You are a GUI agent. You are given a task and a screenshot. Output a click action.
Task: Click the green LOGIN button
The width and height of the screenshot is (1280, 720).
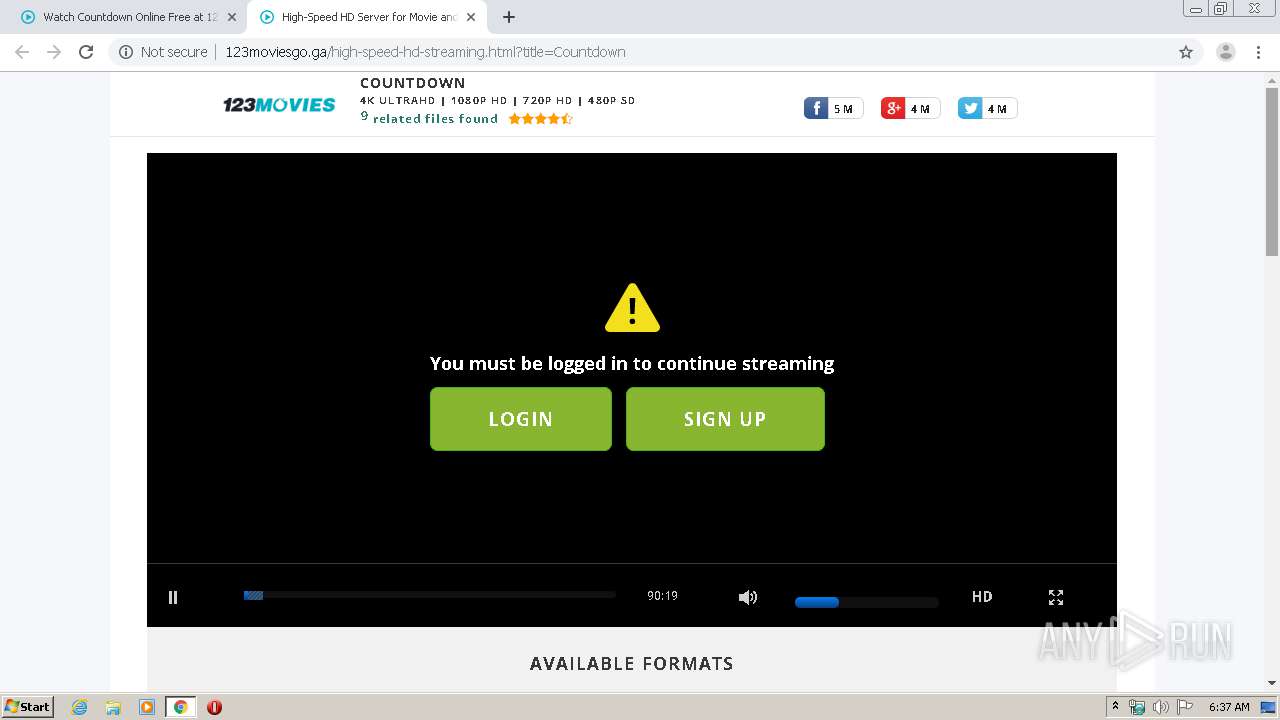tap(521, 419)
